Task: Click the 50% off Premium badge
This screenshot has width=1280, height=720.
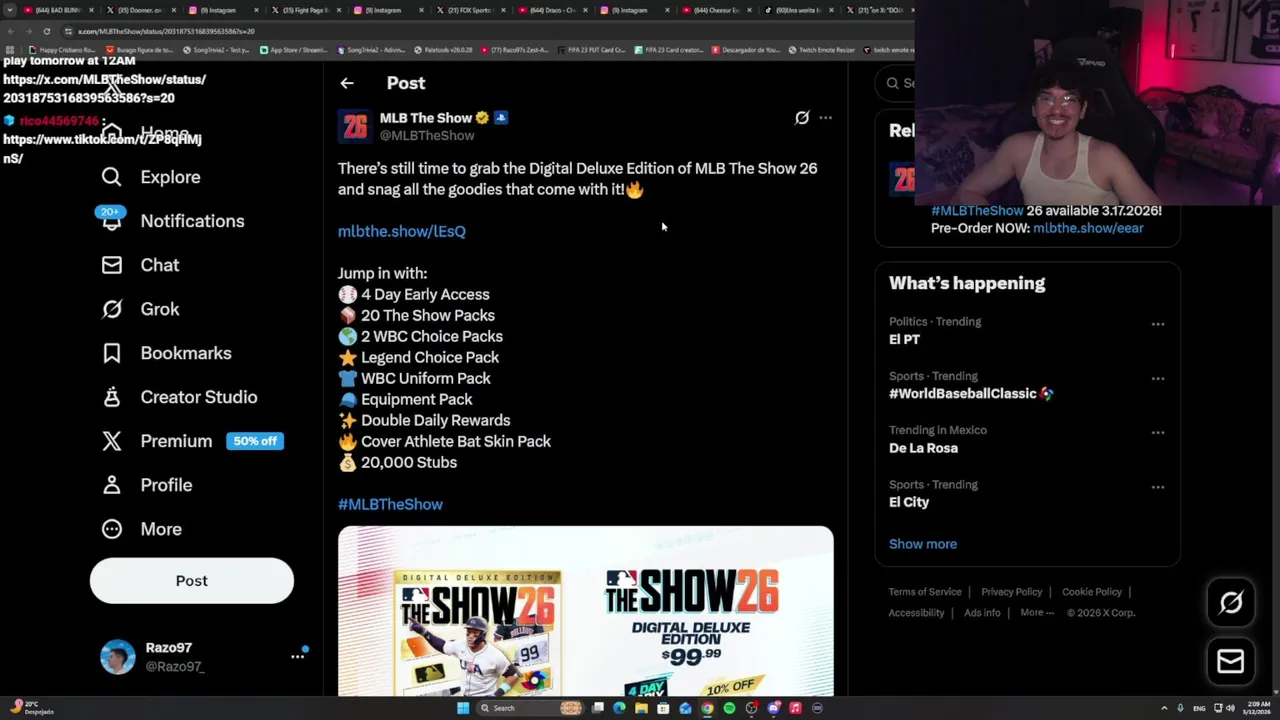Action: pyautogui.click(x=254, y=441)
